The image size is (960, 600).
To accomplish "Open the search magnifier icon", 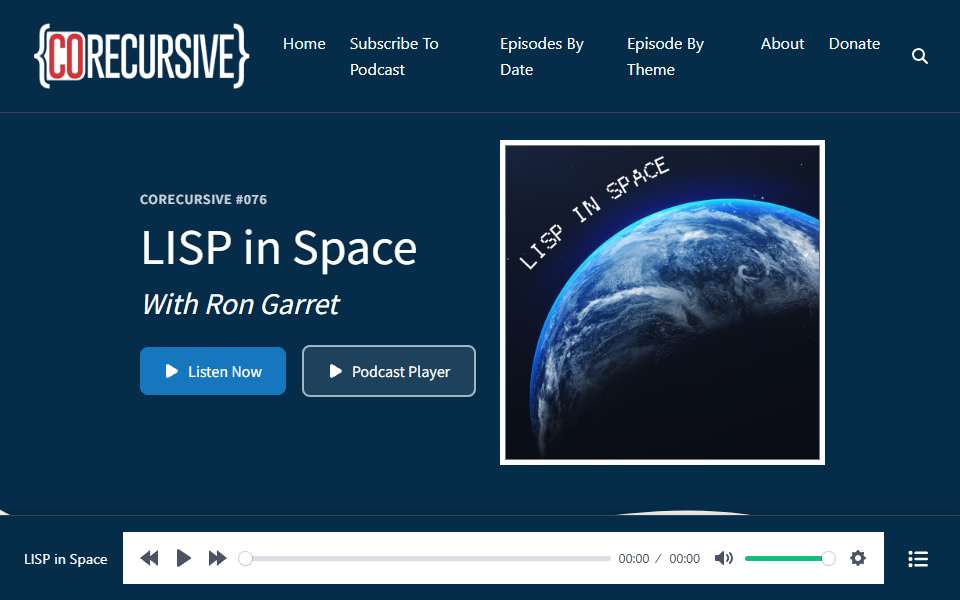I will click(920, 56).
